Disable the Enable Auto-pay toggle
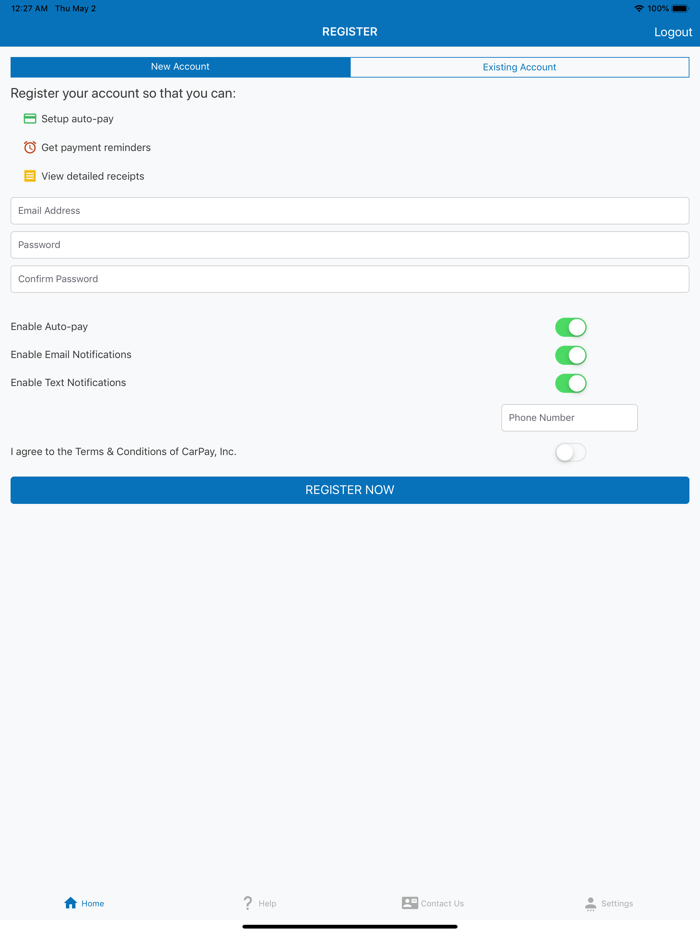The image size is (700, 934). tap(570, 327)
